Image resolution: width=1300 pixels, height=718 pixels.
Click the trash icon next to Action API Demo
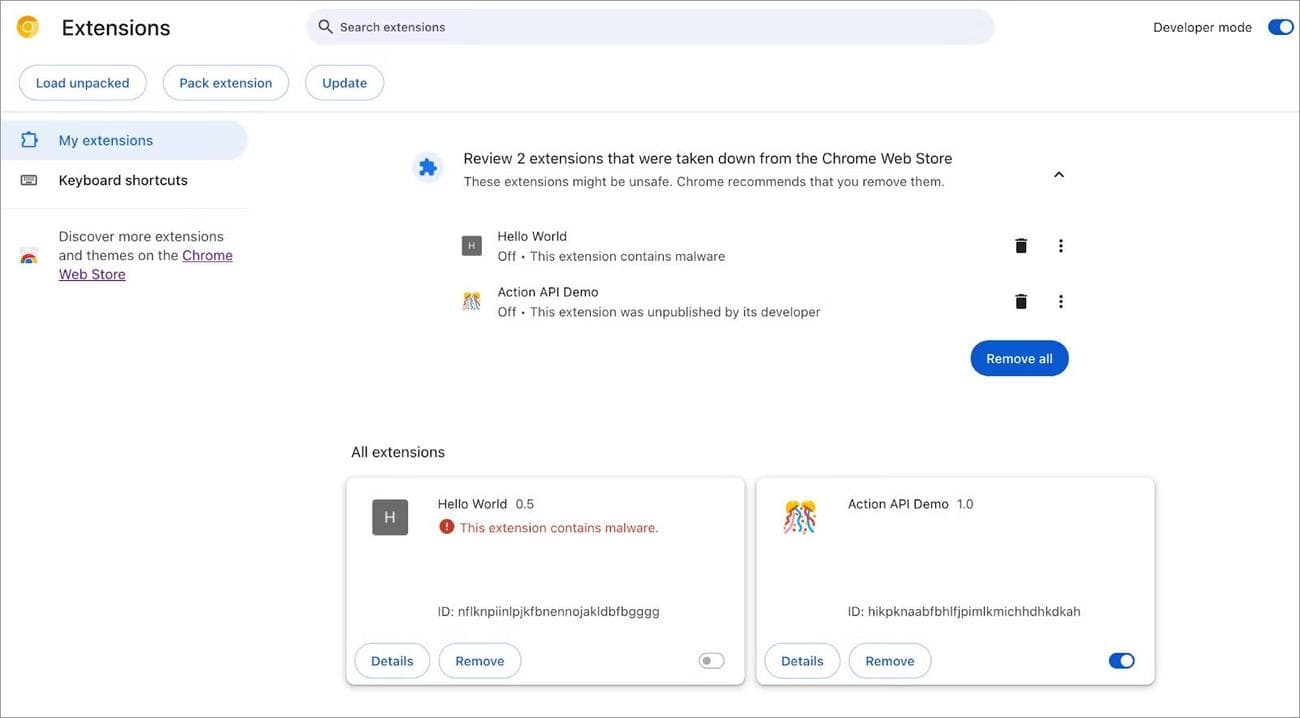1016,299
